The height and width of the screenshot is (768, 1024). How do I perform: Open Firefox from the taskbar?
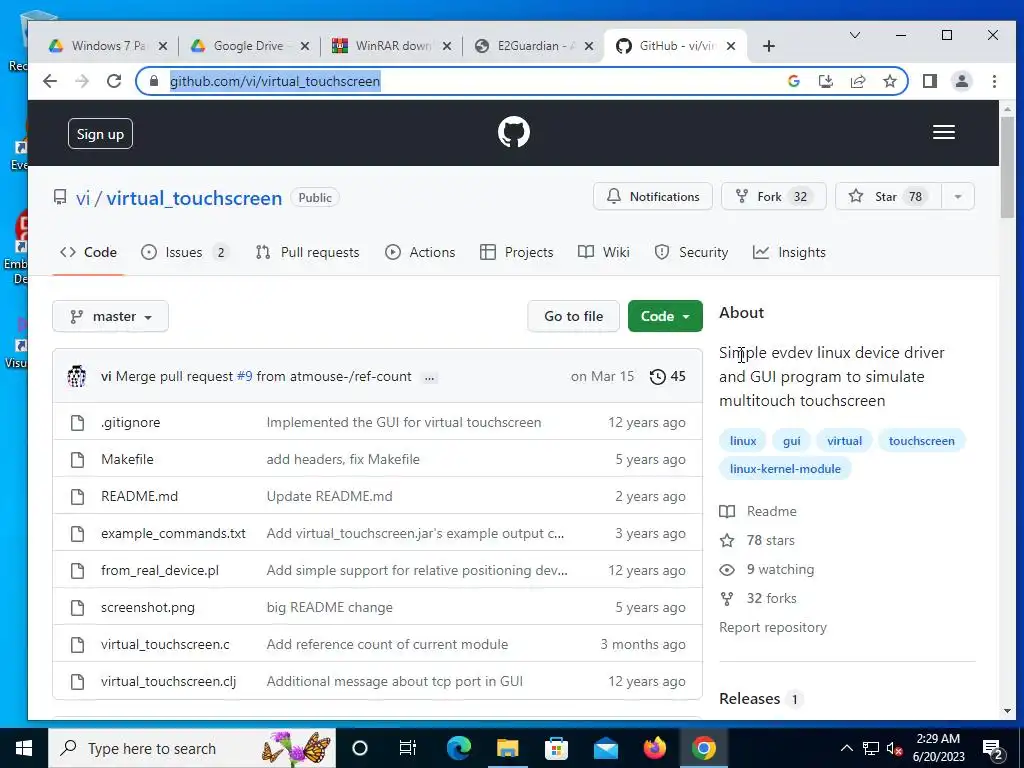pos(654,748)
